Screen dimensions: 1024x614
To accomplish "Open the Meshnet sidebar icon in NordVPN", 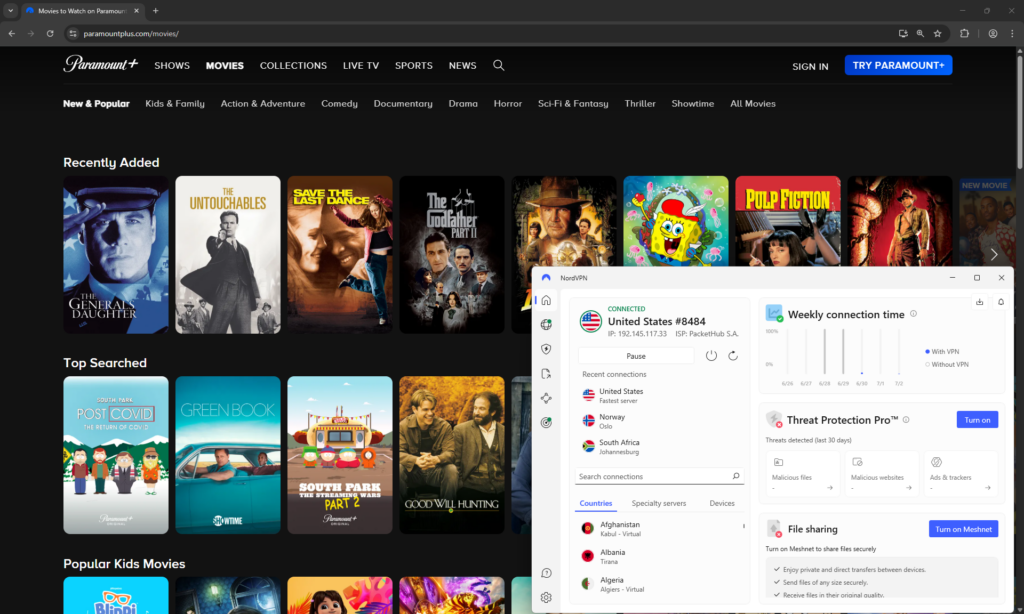I will (546, 398).
